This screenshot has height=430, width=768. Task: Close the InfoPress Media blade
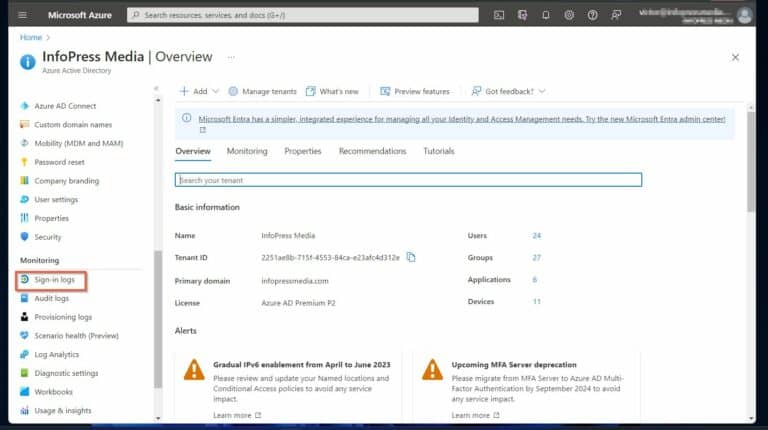pyautogui.click(x=735, y=57)
